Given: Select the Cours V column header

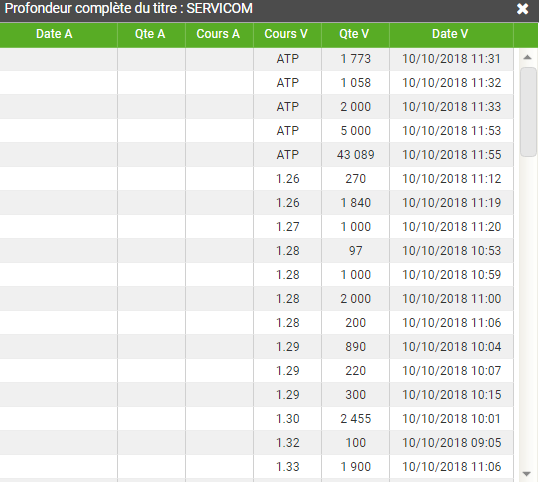Looking at the screenshot, I should 287,34.
